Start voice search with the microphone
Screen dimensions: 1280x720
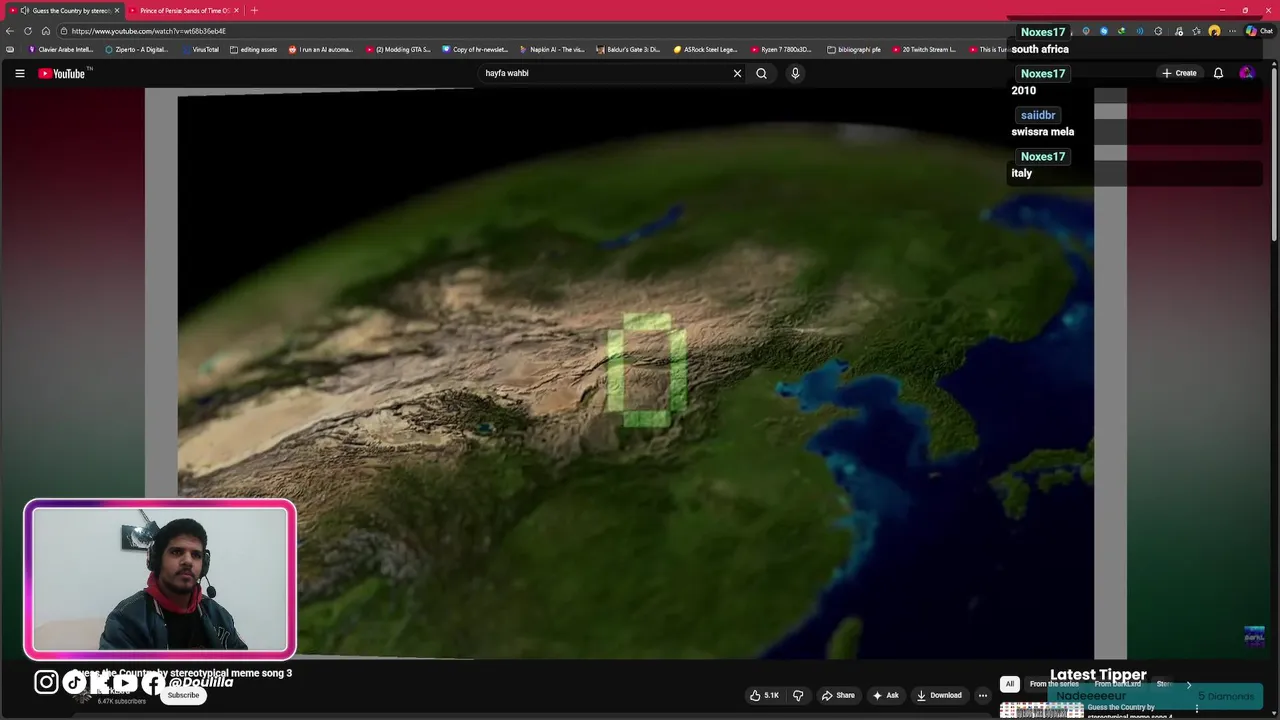point(795,73)
